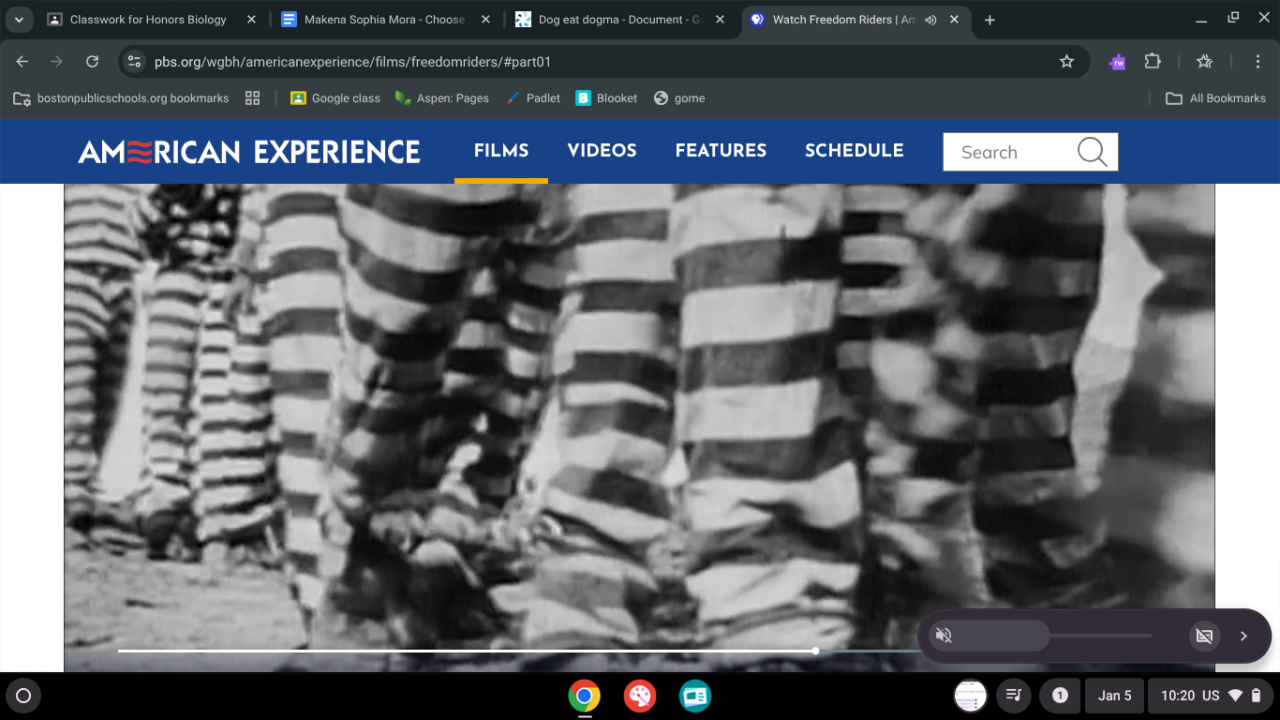Open the Padlet bookmark

tap(533, 98)
